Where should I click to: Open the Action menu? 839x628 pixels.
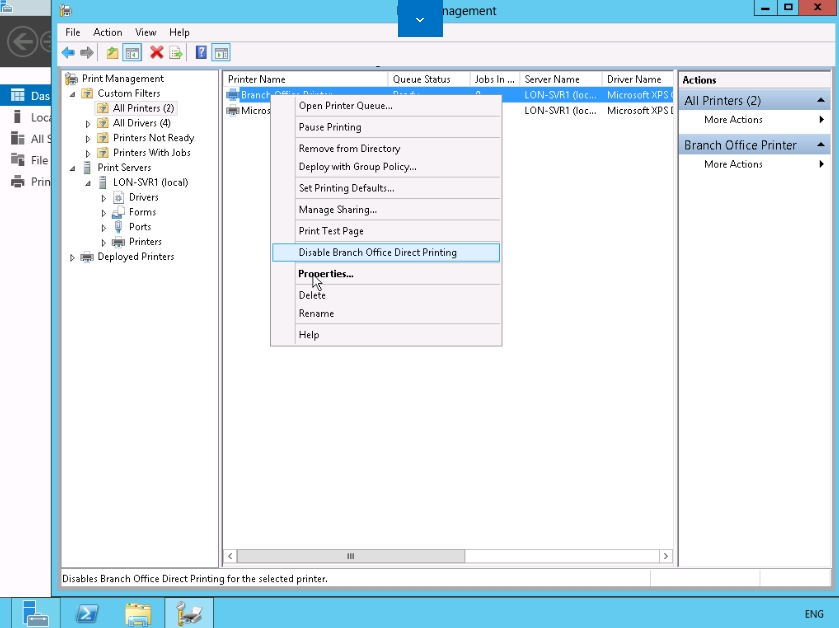click(x=108, y=32)
